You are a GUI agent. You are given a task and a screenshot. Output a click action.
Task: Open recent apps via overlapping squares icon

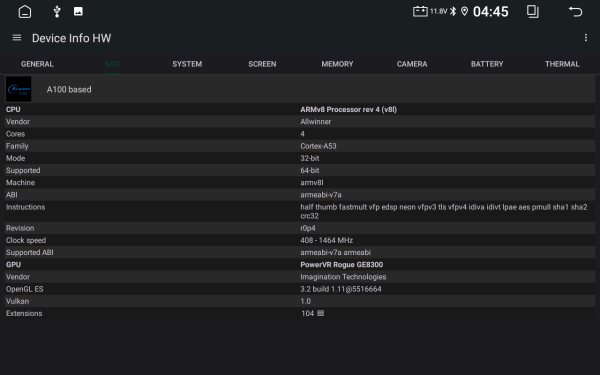click(x=533, y=11)
